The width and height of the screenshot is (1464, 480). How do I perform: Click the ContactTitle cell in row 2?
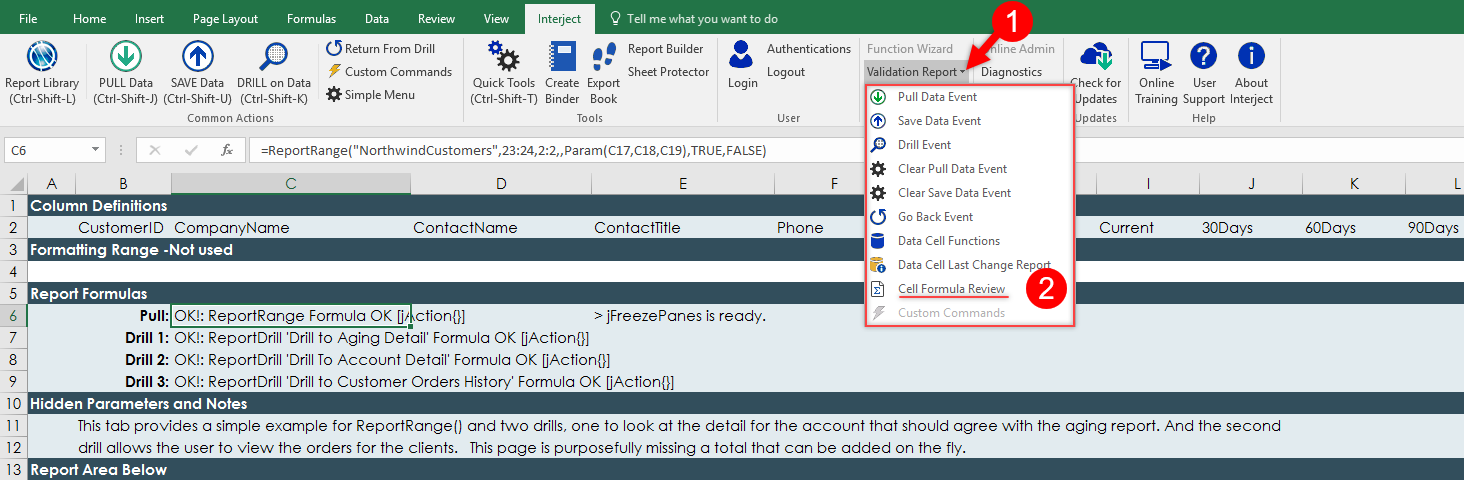pyautogui.click(x=682, y=228)
